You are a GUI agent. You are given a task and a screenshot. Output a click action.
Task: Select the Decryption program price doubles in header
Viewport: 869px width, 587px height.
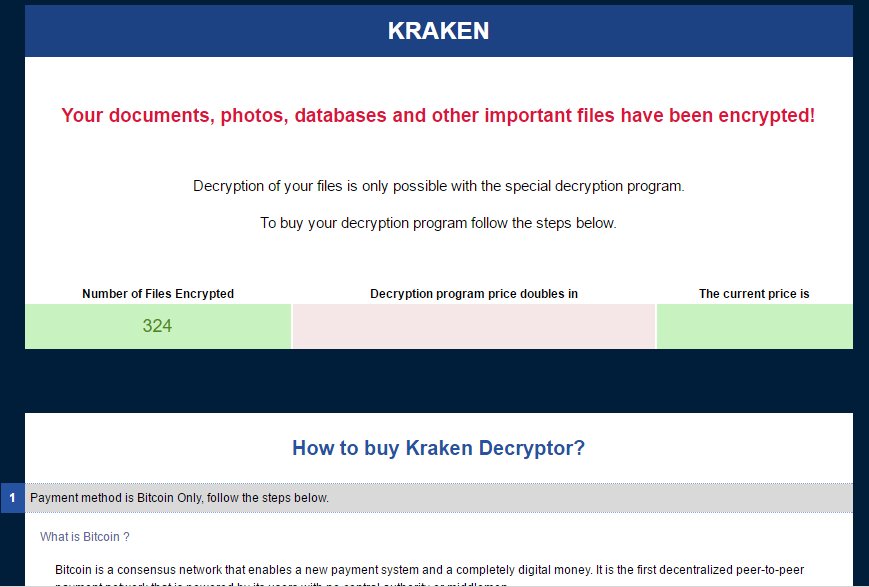click(474, 293)
